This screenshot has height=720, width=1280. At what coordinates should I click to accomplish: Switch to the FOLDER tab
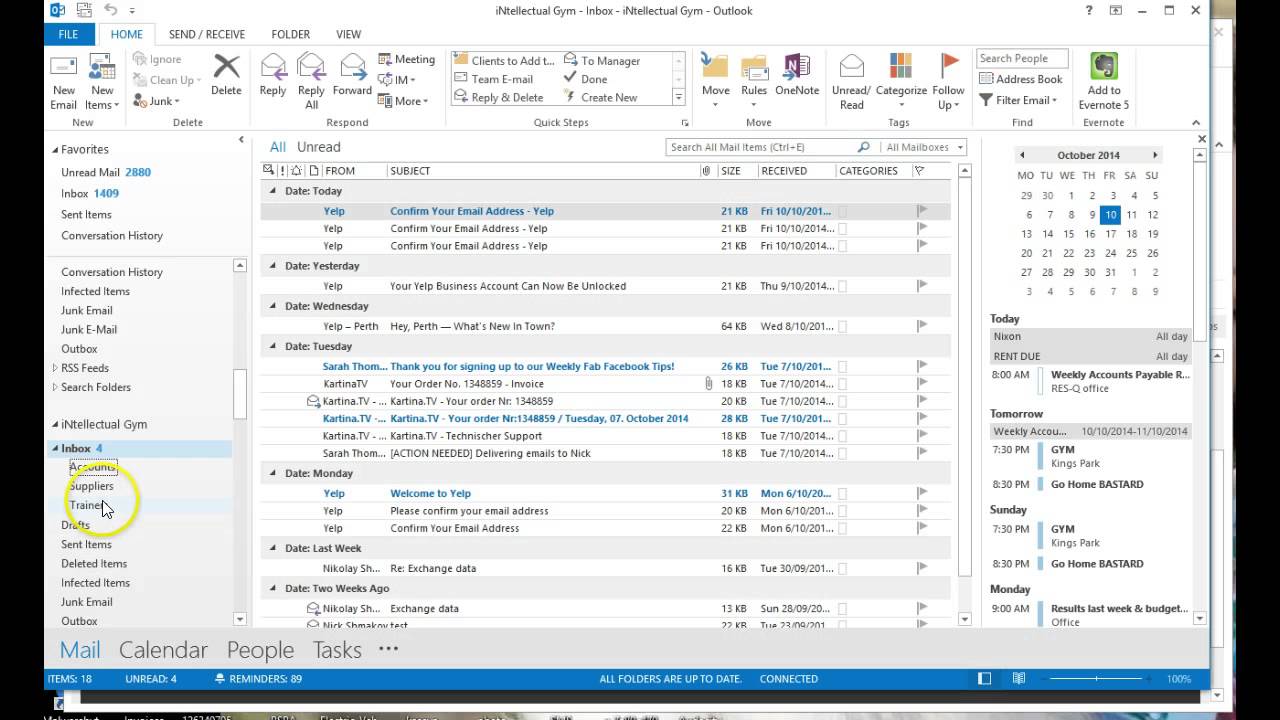pos(290,34)
